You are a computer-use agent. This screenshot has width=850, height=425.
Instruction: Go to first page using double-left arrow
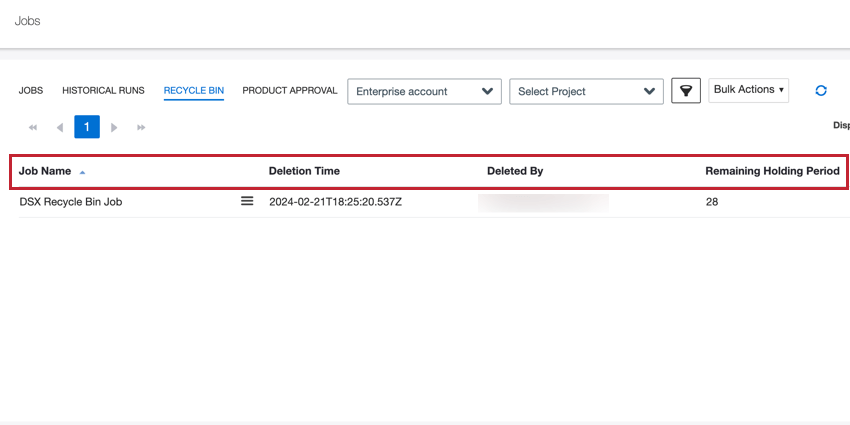pos(33,128)
